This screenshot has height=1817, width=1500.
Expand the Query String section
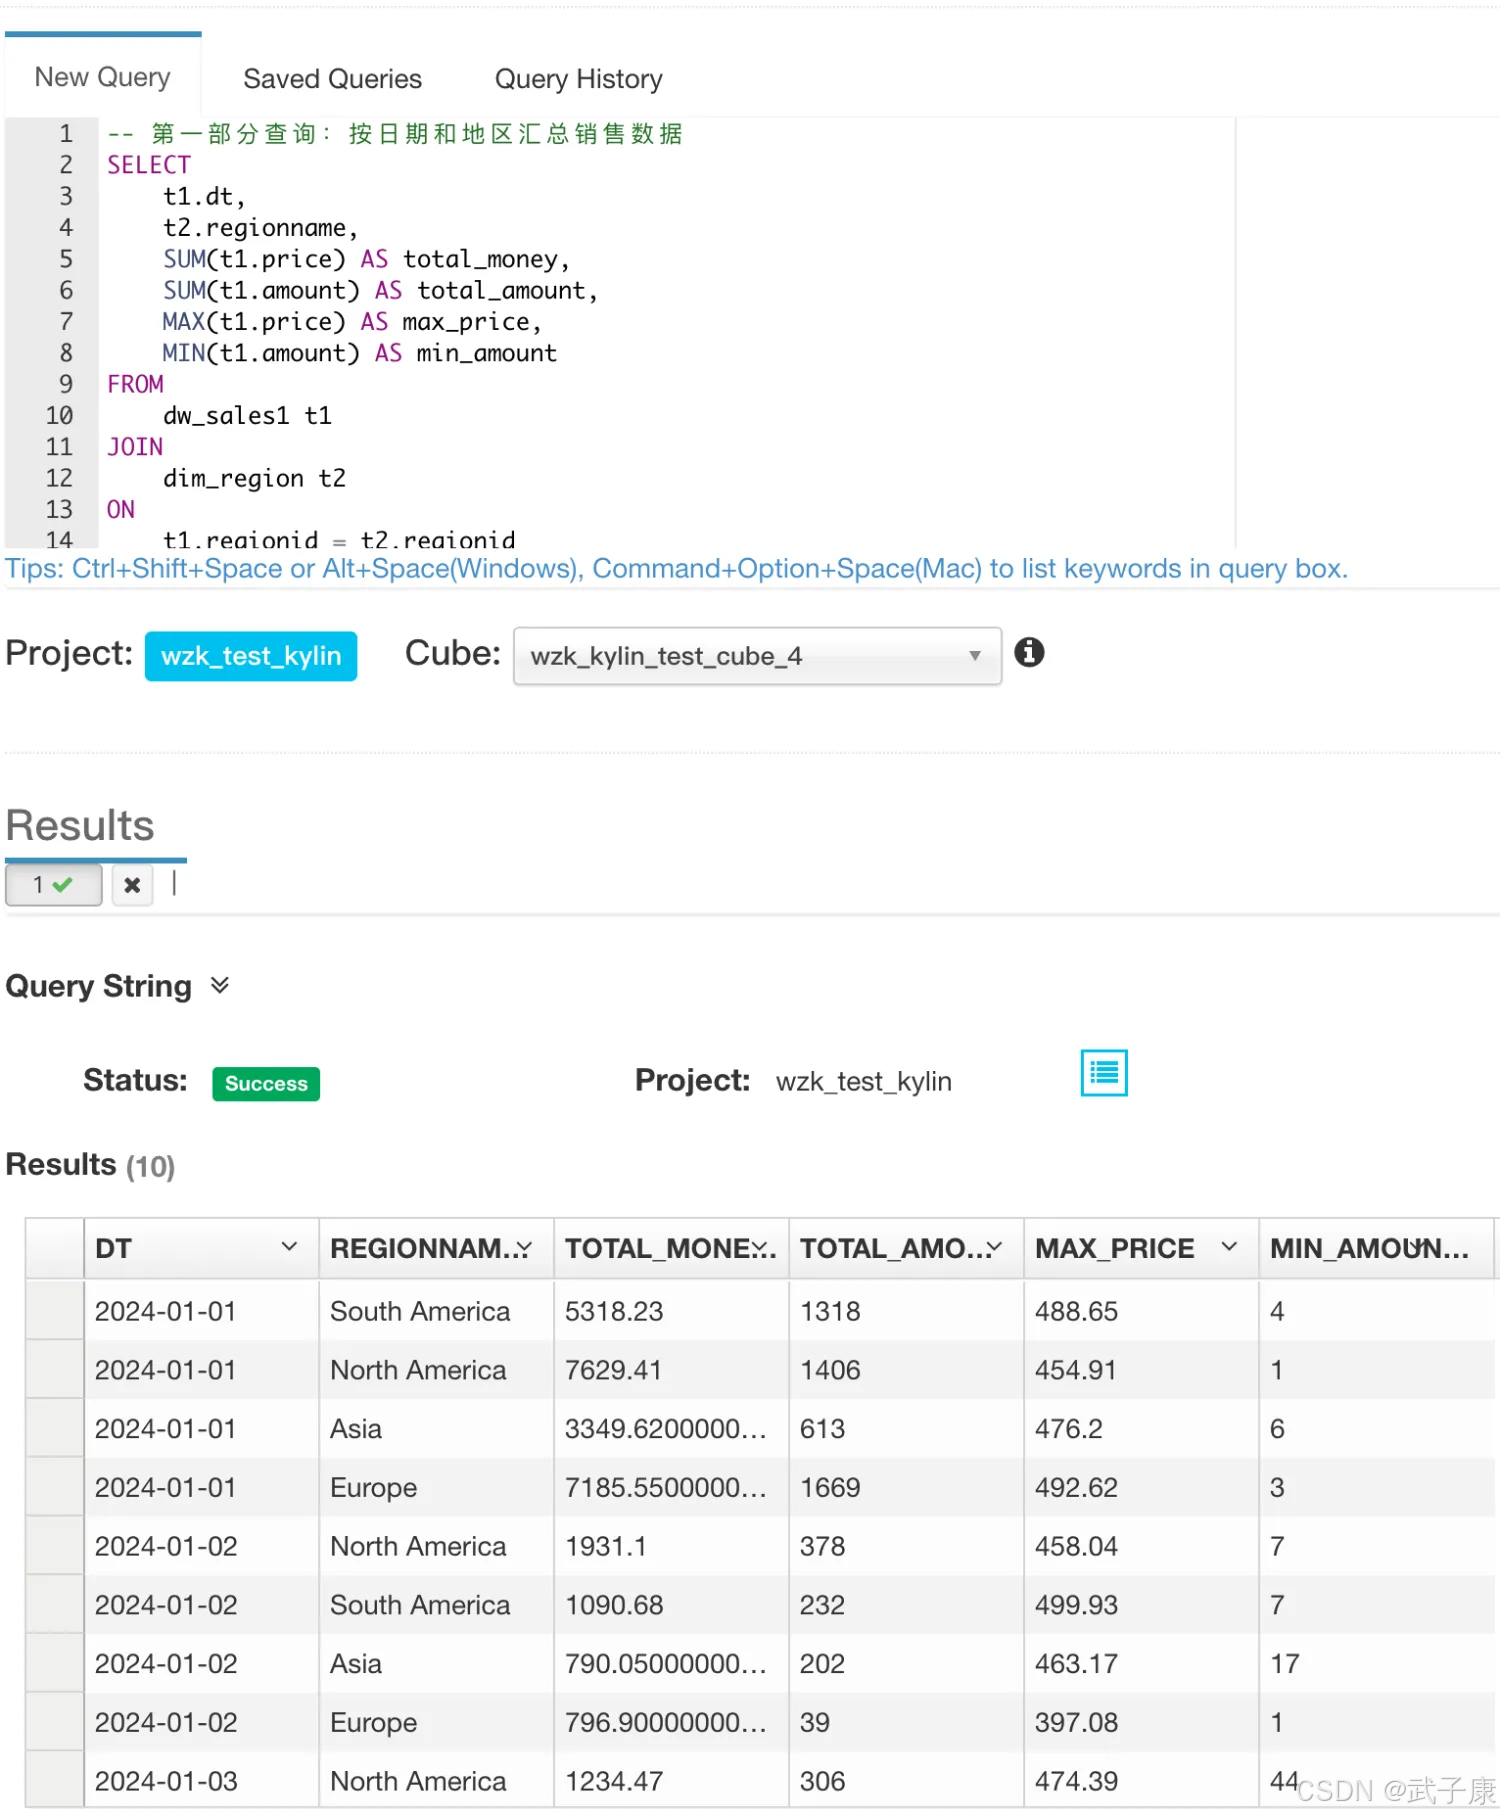coord(220,986)
